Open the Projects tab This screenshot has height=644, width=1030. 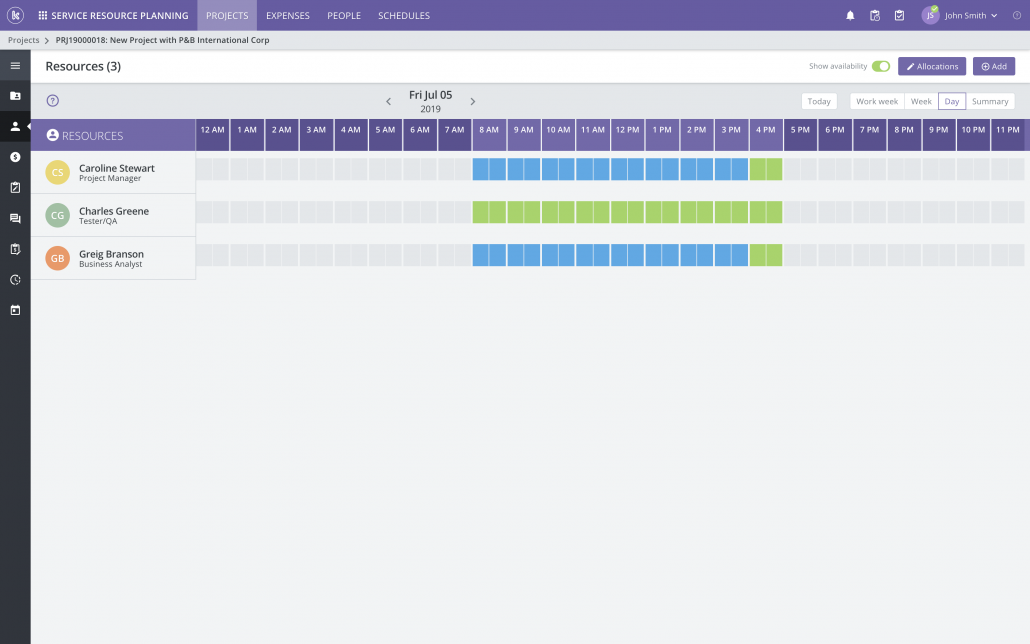227,15
